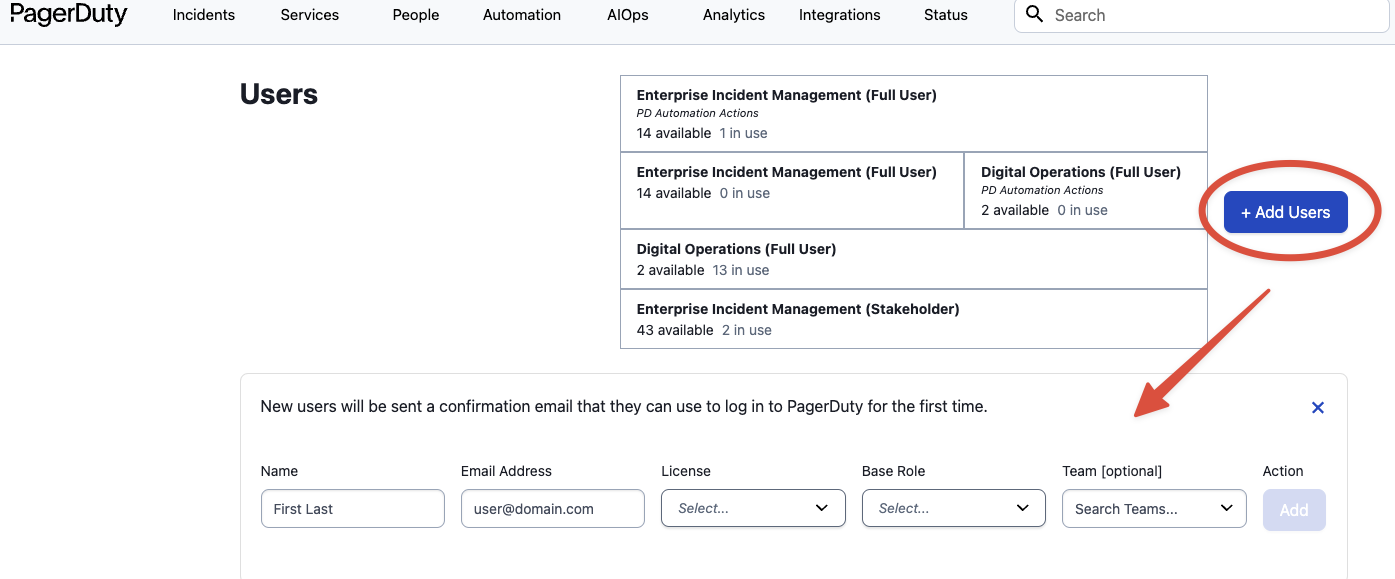Open the Automation menu
This screenshot has width=1395, height=579.
[x=522, y=15]
